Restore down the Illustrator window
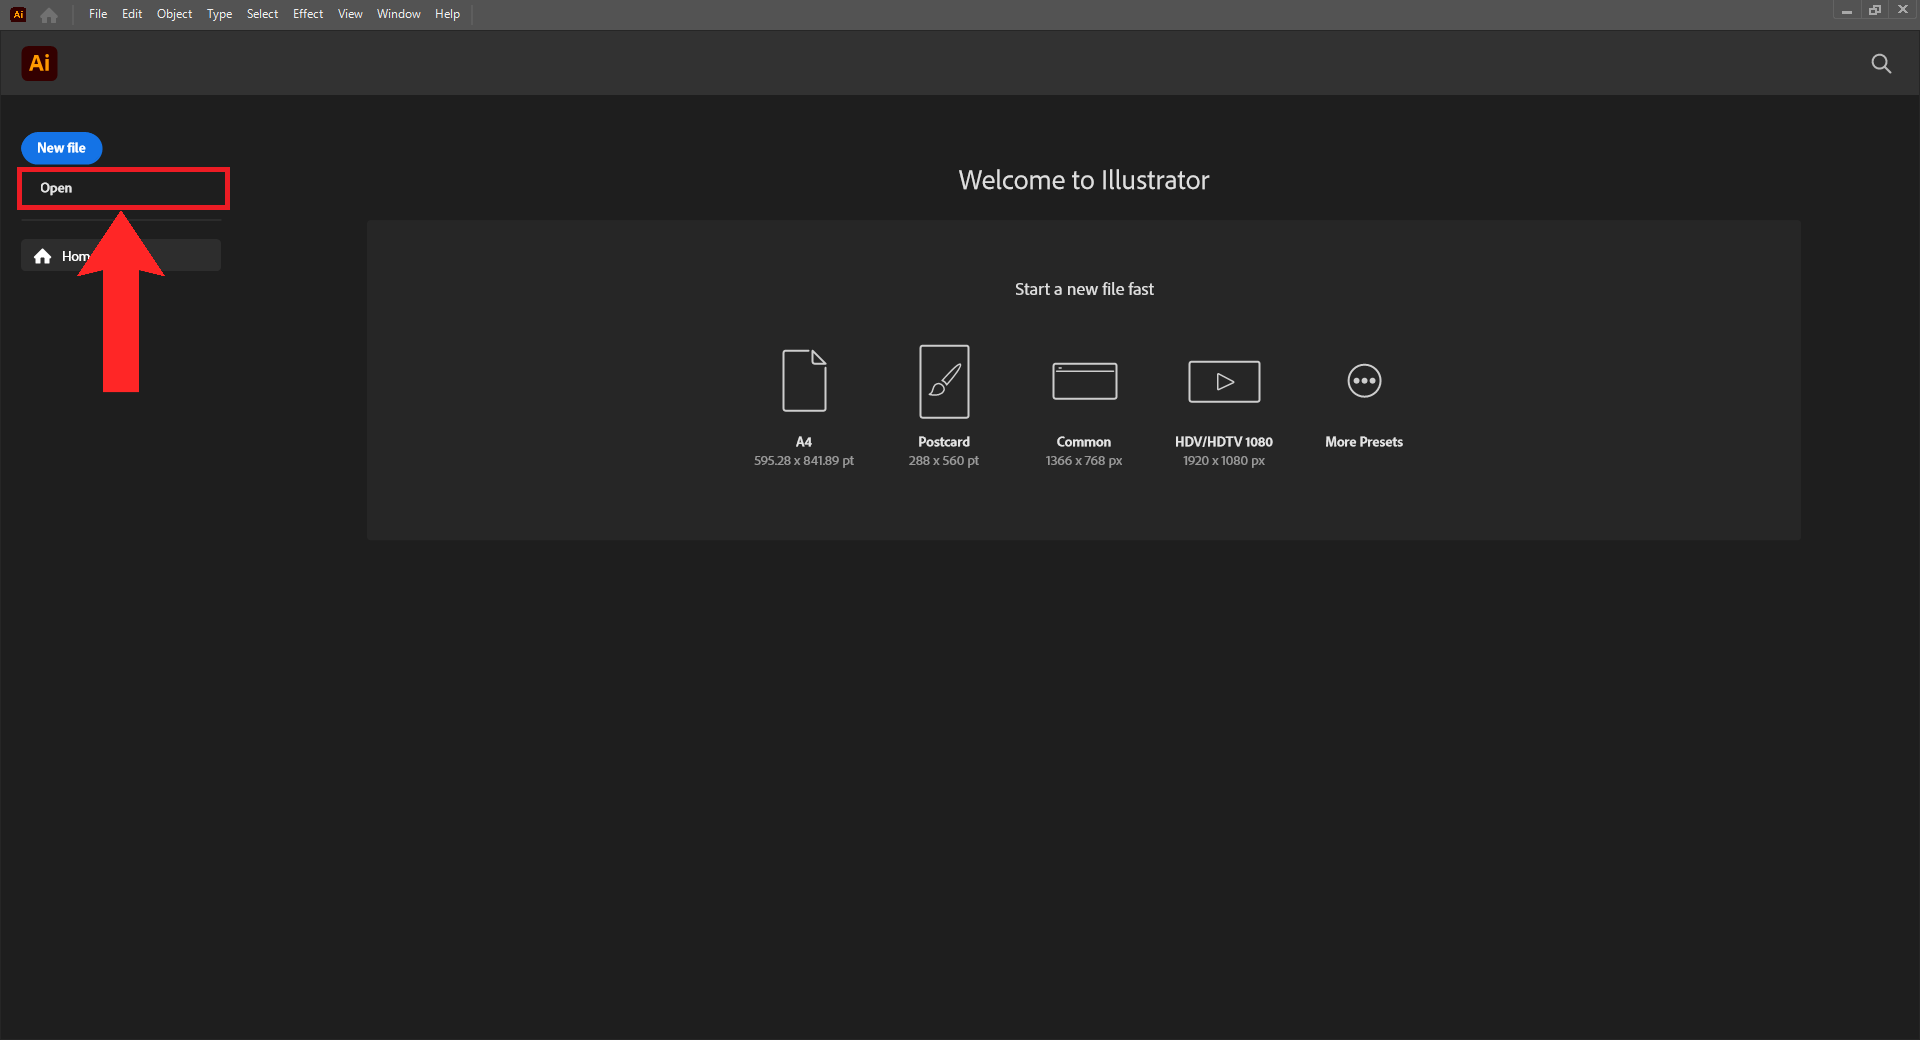 [1875, 11]
